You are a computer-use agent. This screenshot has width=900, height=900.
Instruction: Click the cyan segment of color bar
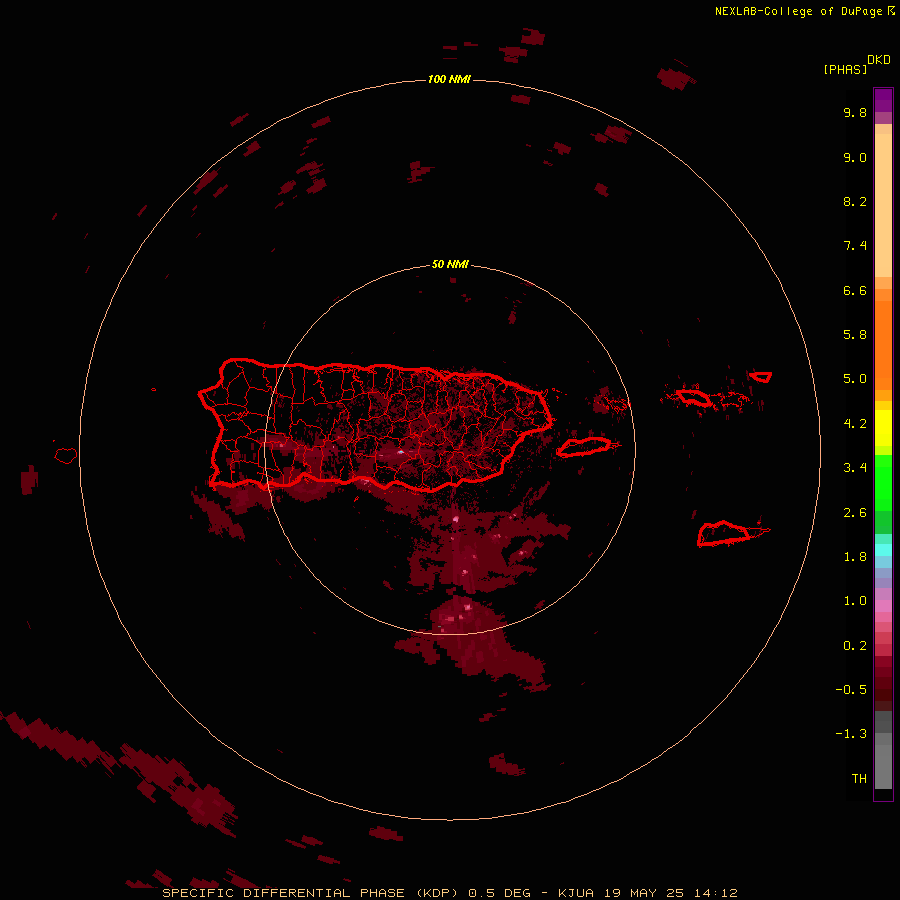(x=883, y=550)
